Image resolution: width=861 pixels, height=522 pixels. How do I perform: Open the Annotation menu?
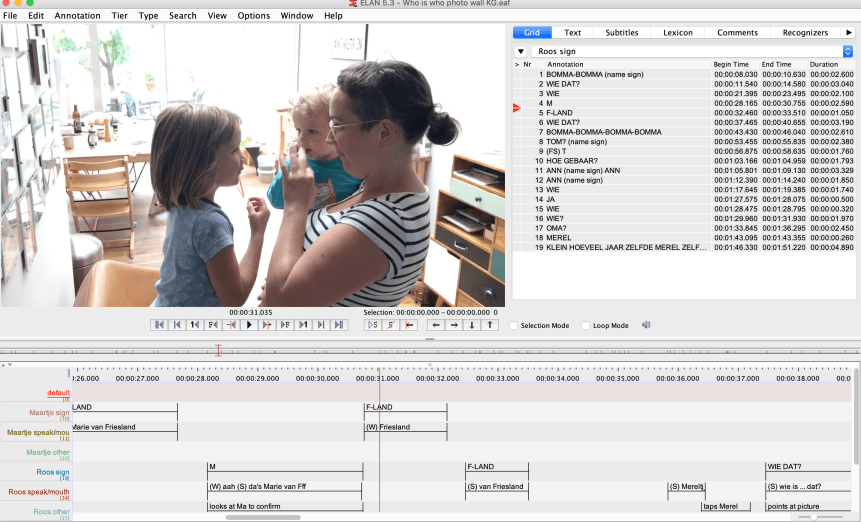point(77,16)
